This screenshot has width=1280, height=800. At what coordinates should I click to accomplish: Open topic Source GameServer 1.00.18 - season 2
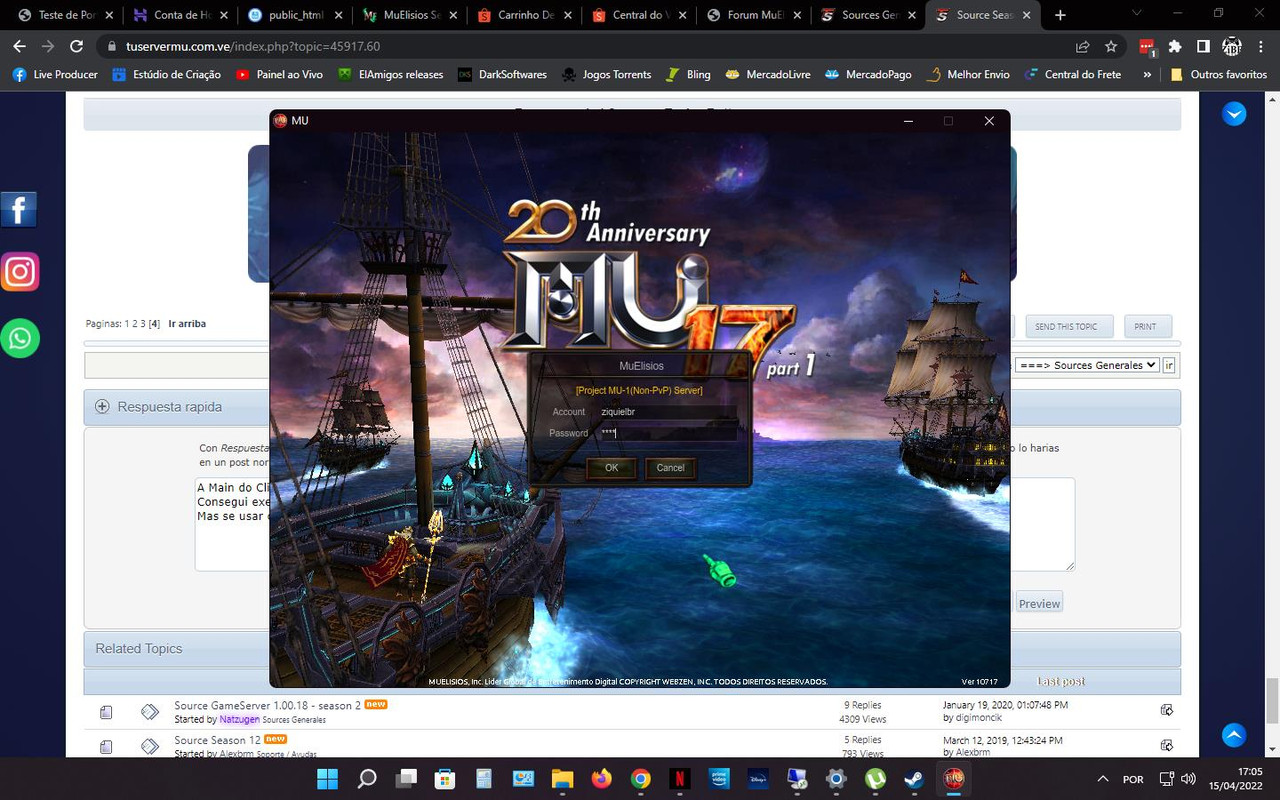pos(267,706)
